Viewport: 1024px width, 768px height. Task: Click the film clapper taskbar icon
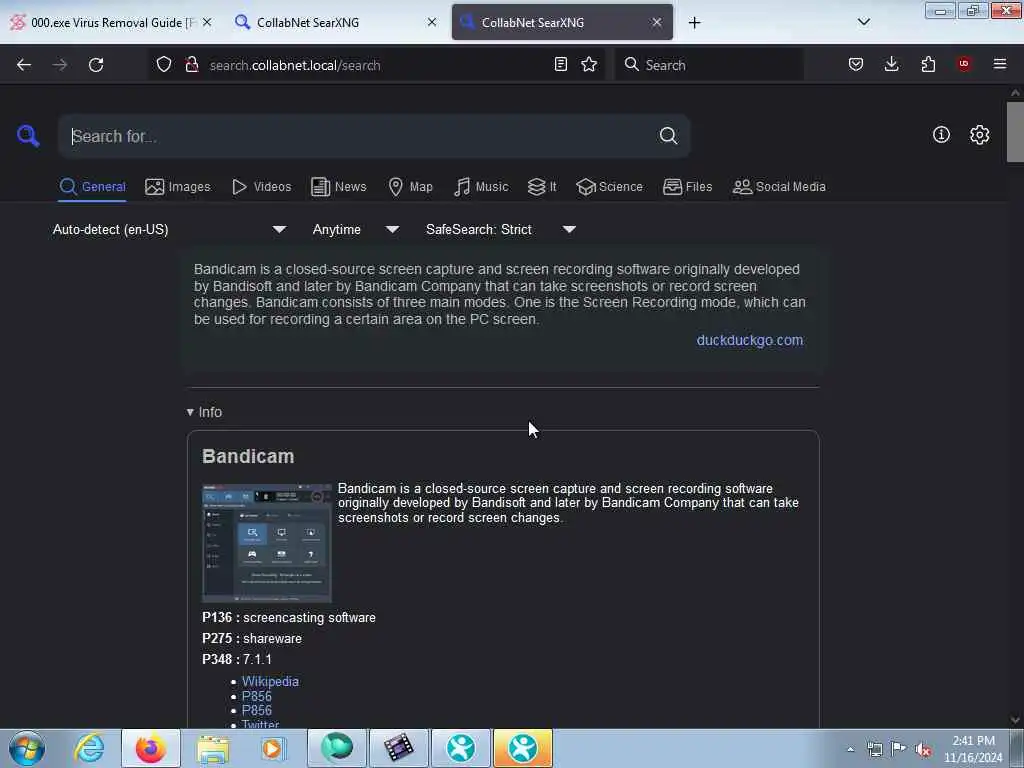(398, 748)
